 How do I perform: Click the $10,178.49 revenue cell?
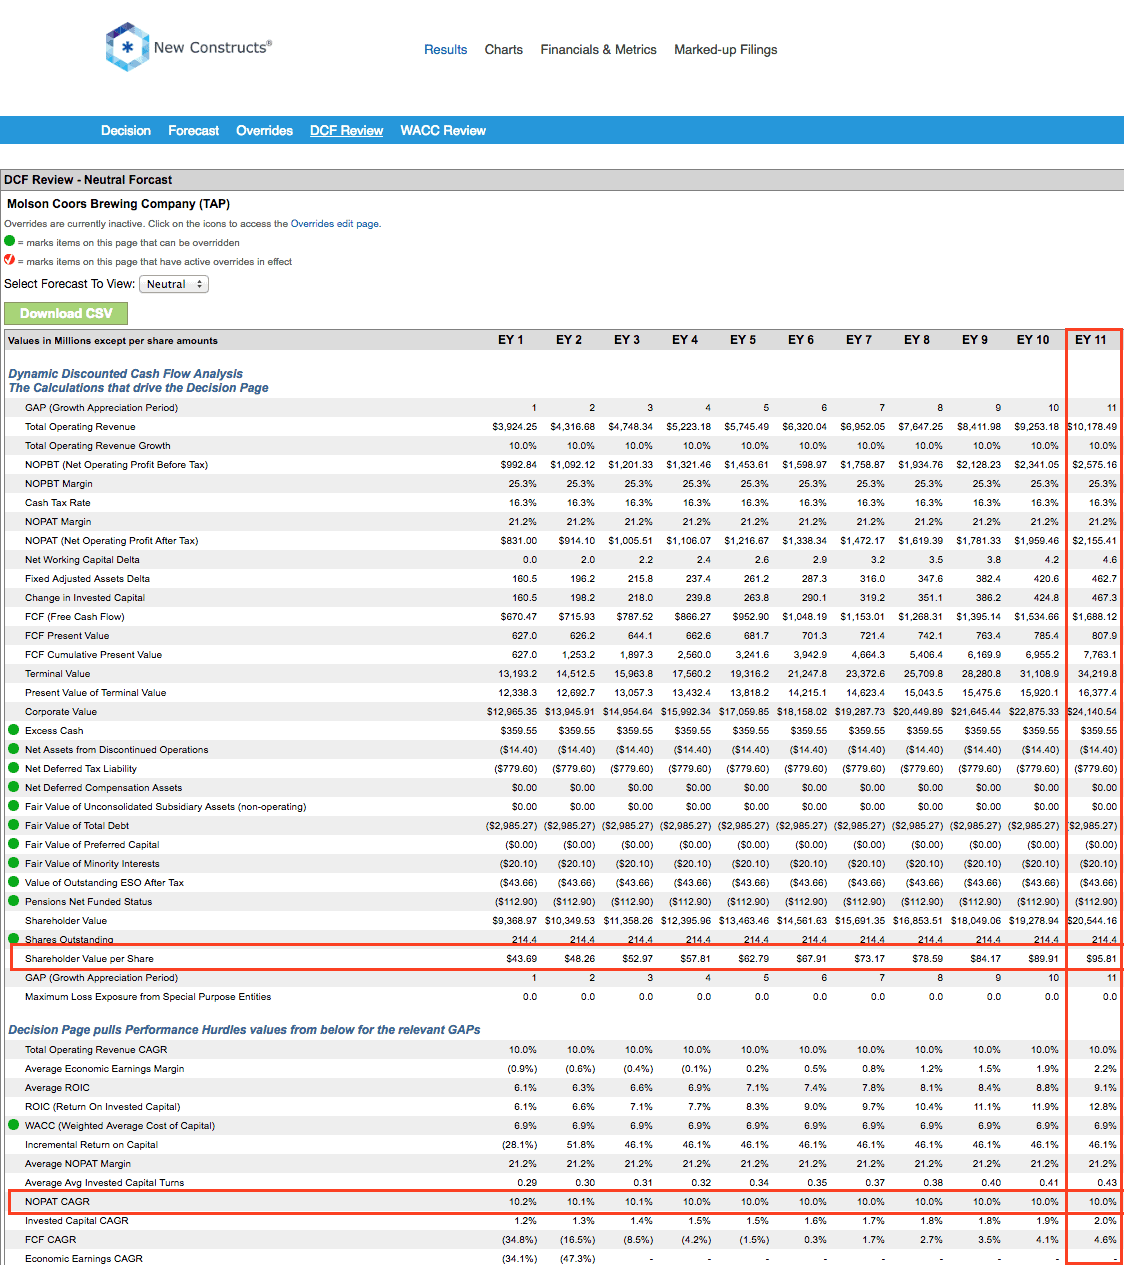(x=1093, y=426)
